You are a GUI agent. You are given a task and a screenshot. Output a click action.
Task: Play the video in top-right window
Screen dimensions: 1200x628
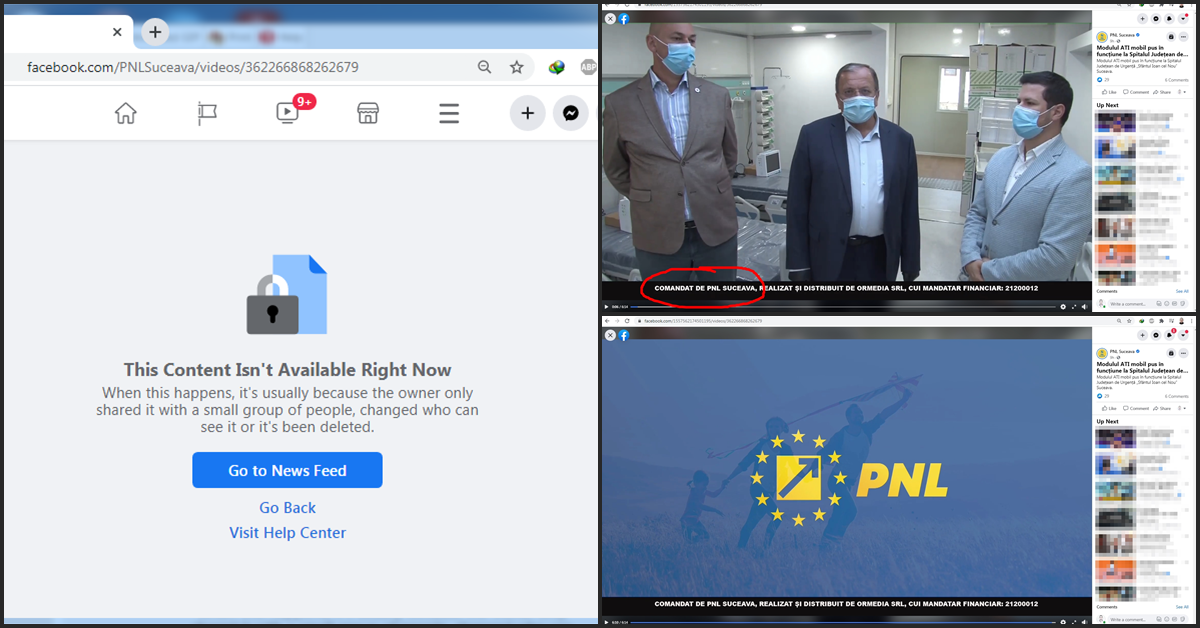click(606, 307)
